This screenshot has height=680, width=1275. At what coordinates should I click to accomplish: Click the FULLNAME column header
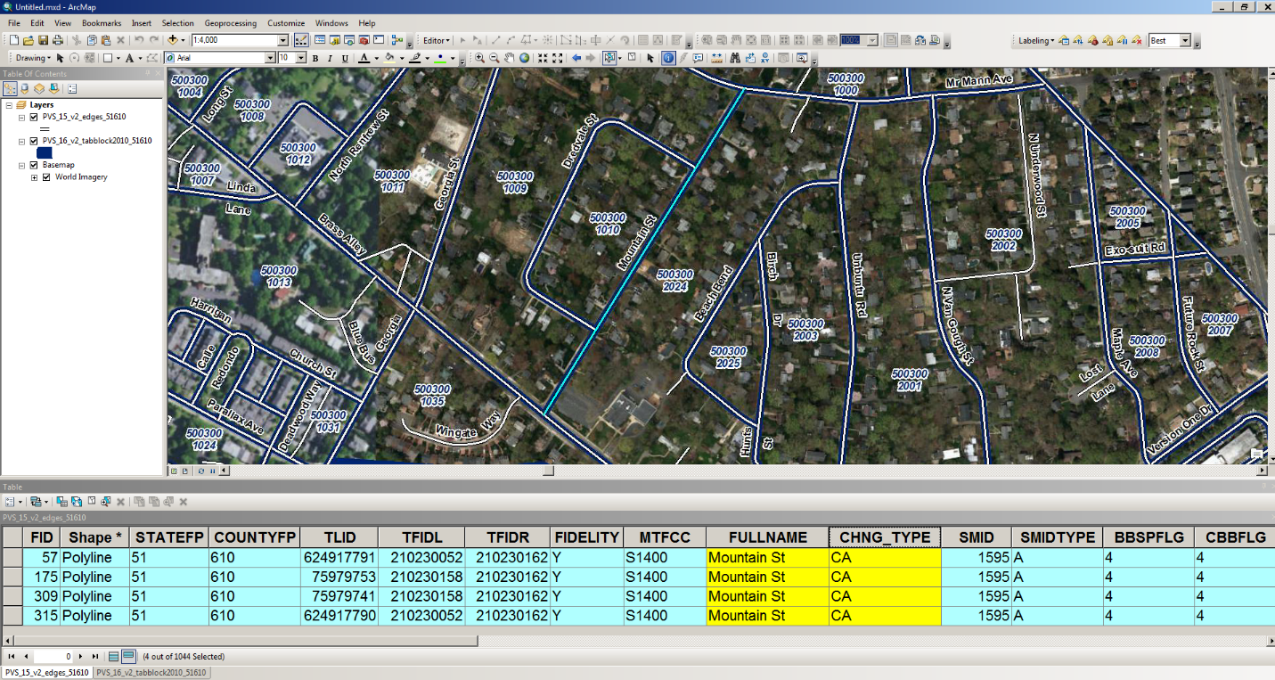(767, 537)
